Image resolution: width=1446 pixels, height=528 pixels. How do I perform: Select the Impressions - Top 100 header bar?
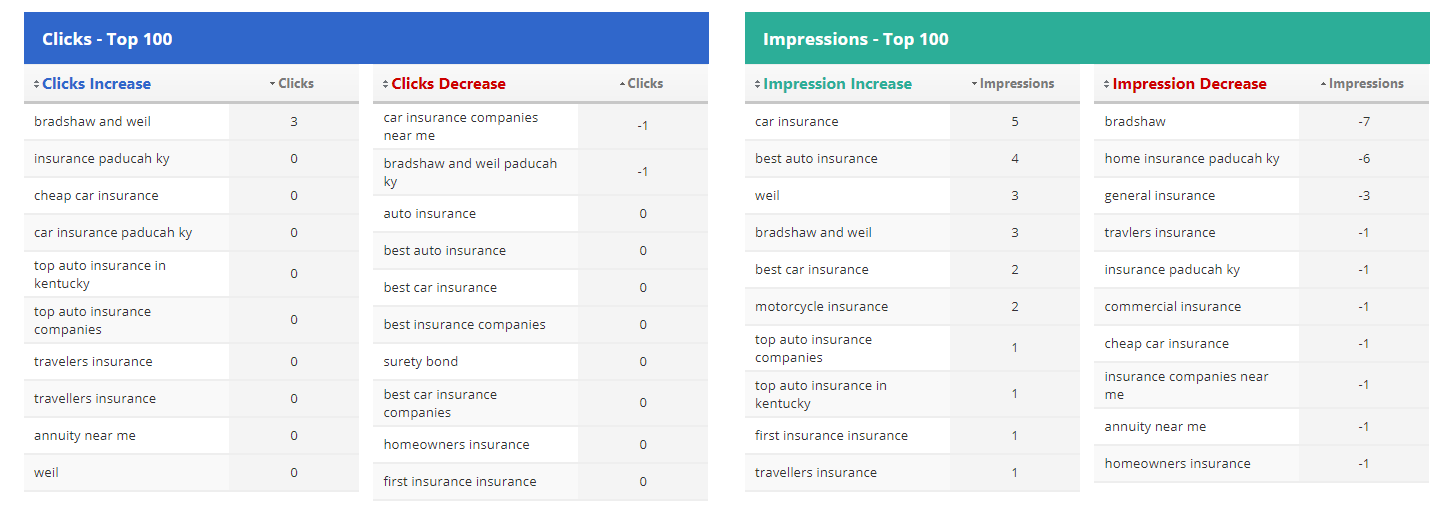pyautogui.click(x=1087, y=39)
